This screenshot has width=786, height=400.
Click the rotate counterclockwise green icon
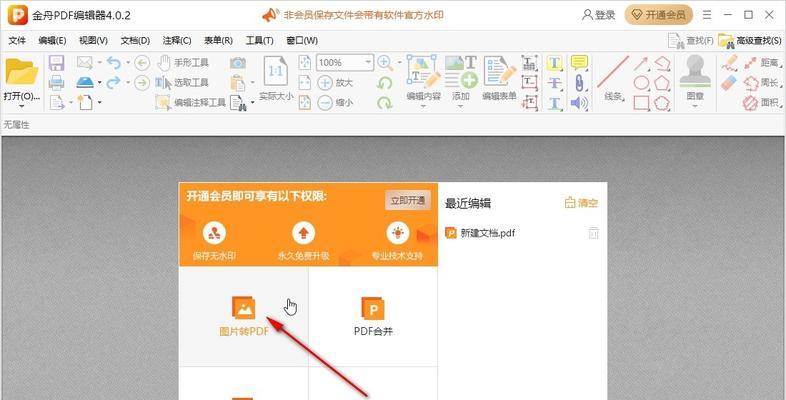tap(384, 83)
